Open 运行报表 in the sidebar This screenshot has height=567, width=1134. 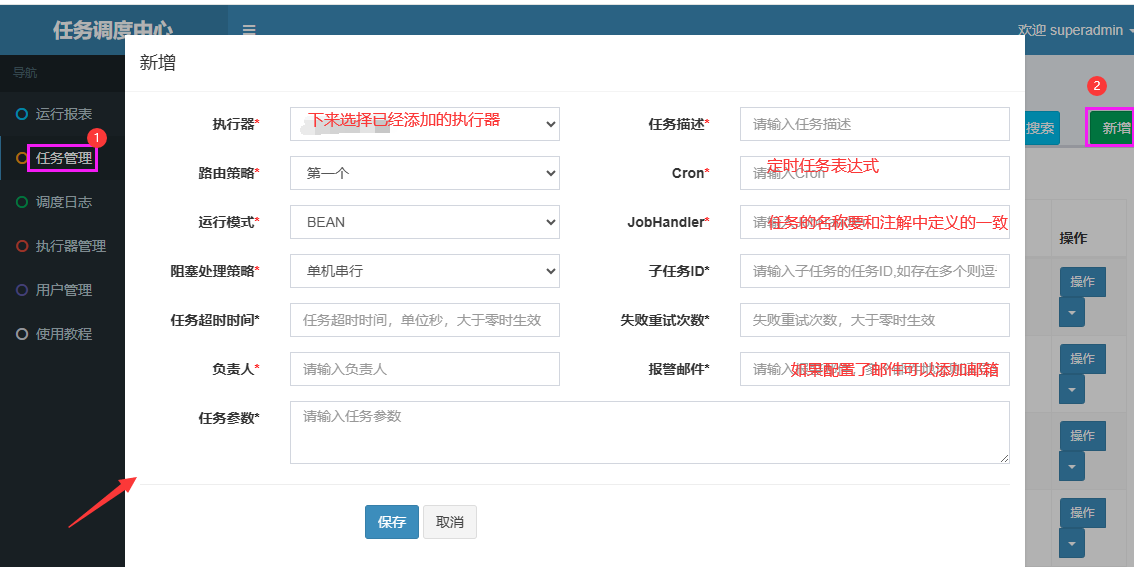click(x=63, y=114)
